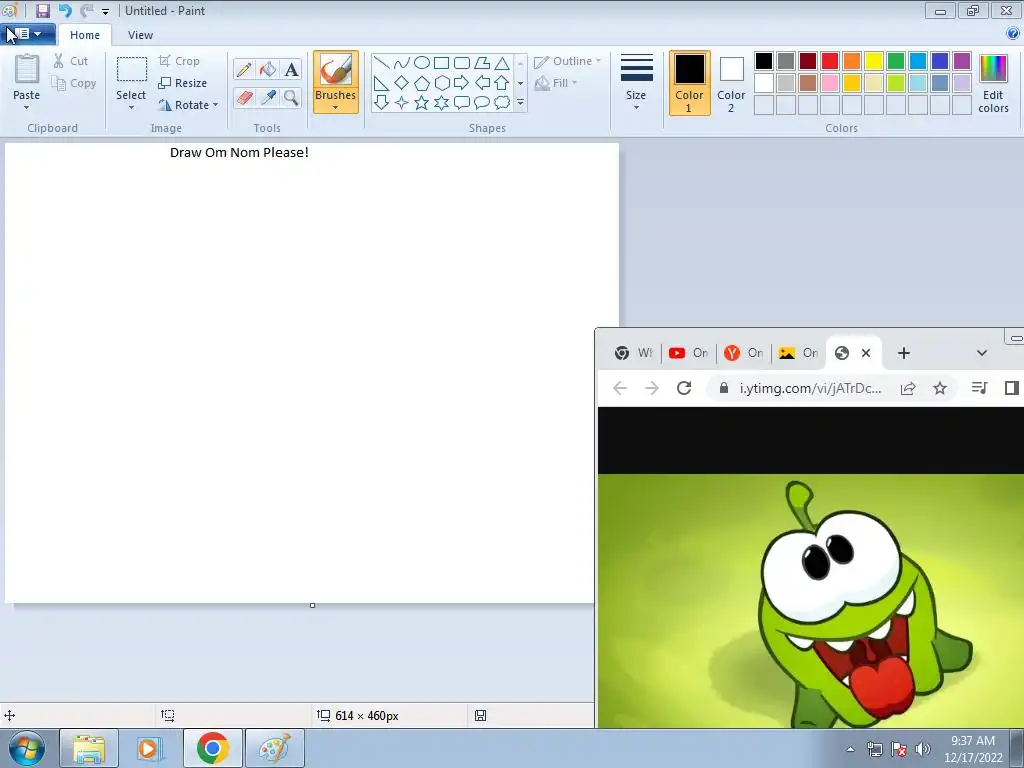Screen dimensions: 1024x768
Task: Select the Magnifier tool
Action: click(x=291, y=97)
